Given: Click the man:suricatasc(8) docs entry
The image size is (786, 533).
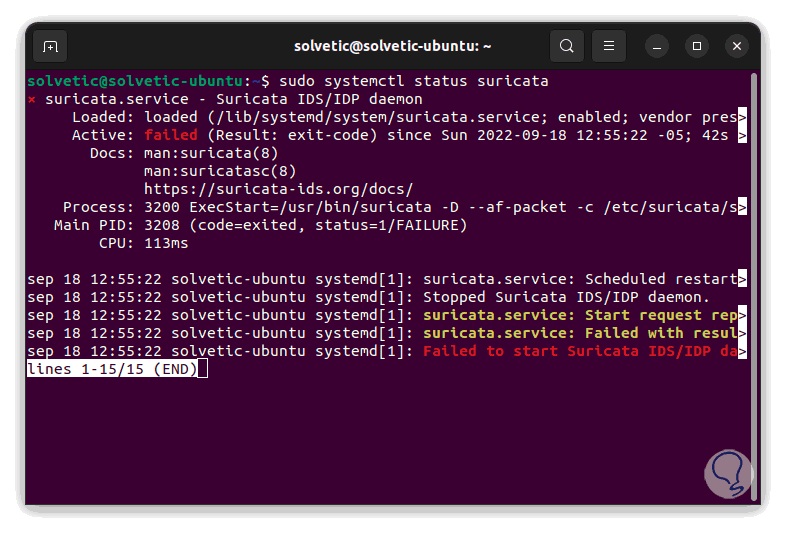Looking at the screenshot, I should [x=220, y=171].
